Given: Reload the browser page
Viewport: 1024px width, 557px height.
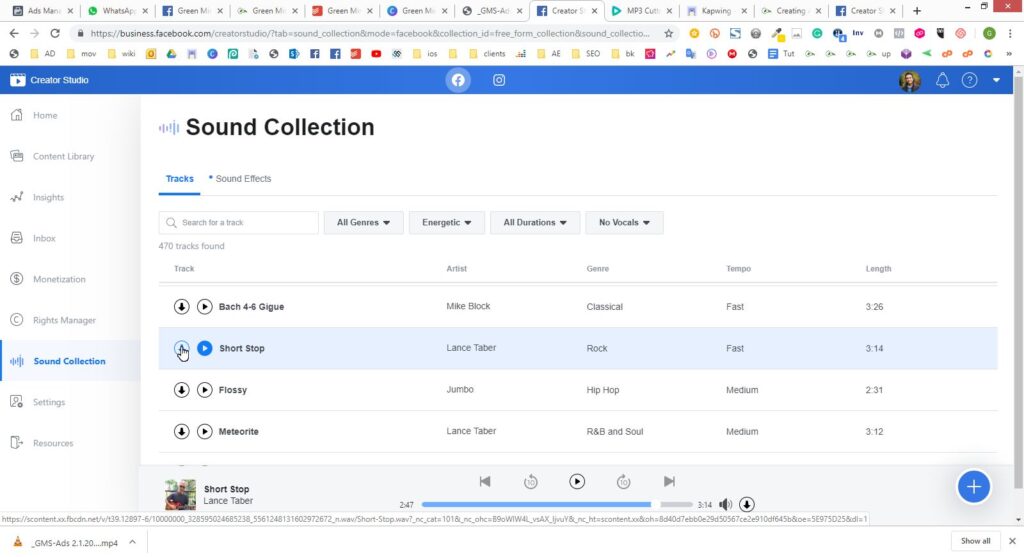Looking at the screenshot, I should pyautogui.click(x=55, y=33).
